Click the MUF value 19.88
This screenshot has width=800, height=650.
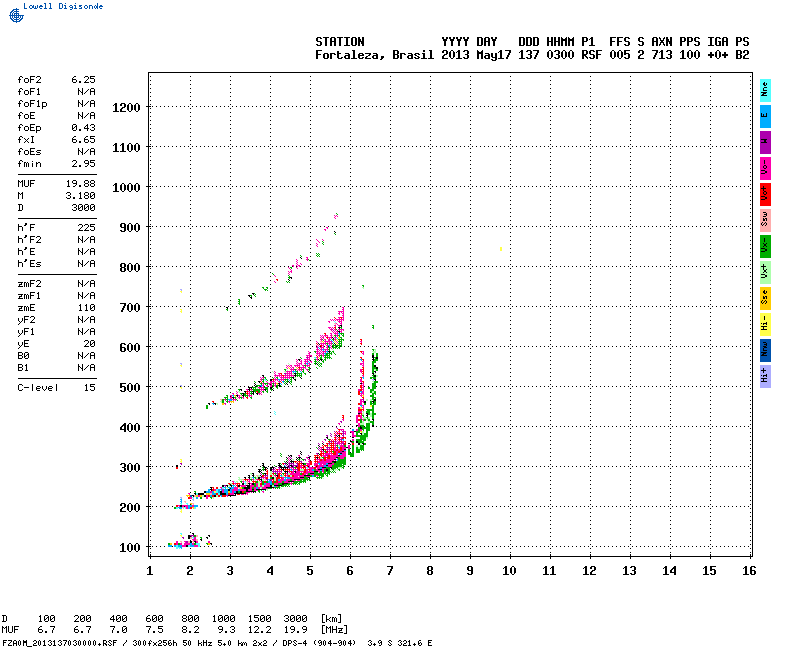[81, 184]
